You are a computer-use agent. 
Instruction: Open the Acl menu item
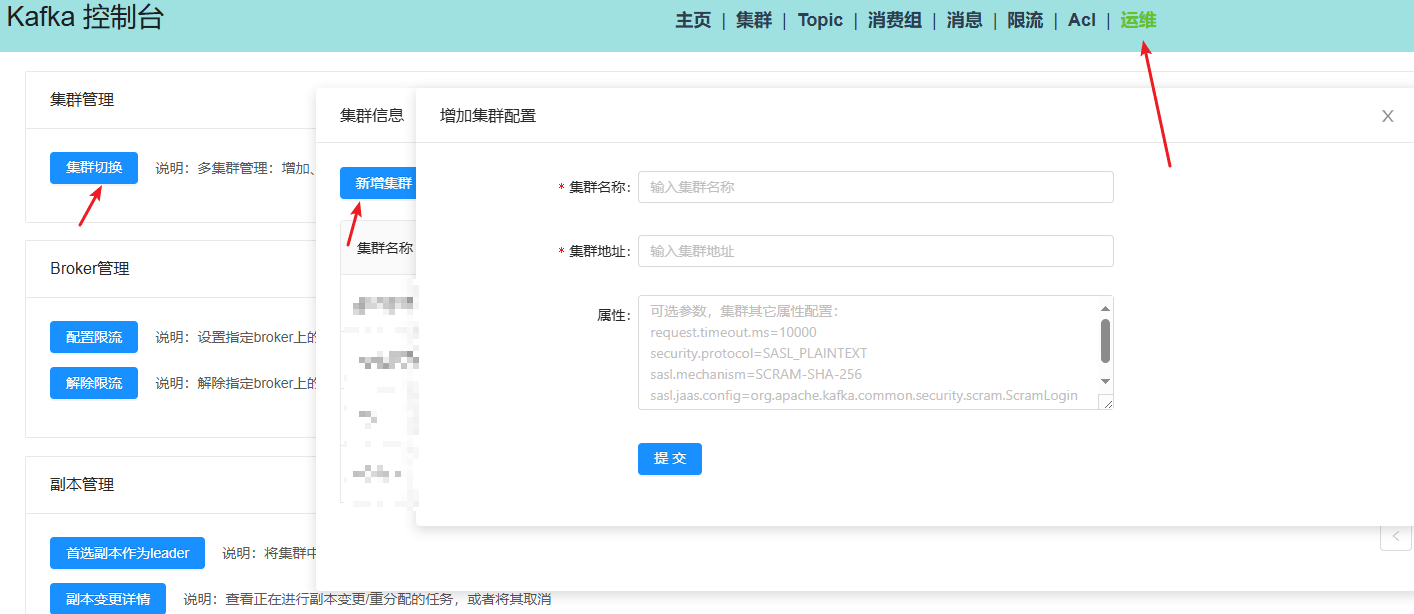click(1082, 20)
